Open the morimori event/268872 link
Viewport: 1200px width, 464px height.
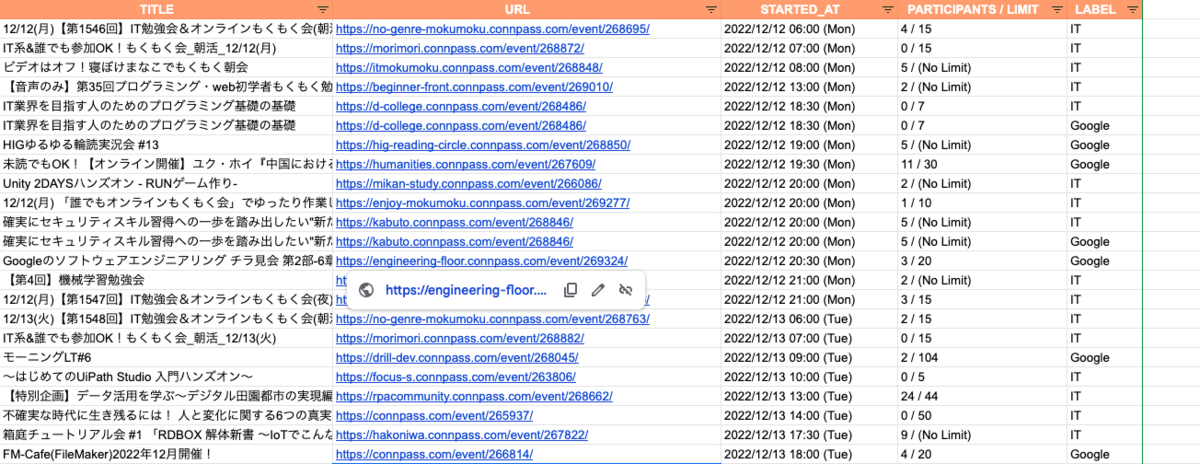point(461,48)
